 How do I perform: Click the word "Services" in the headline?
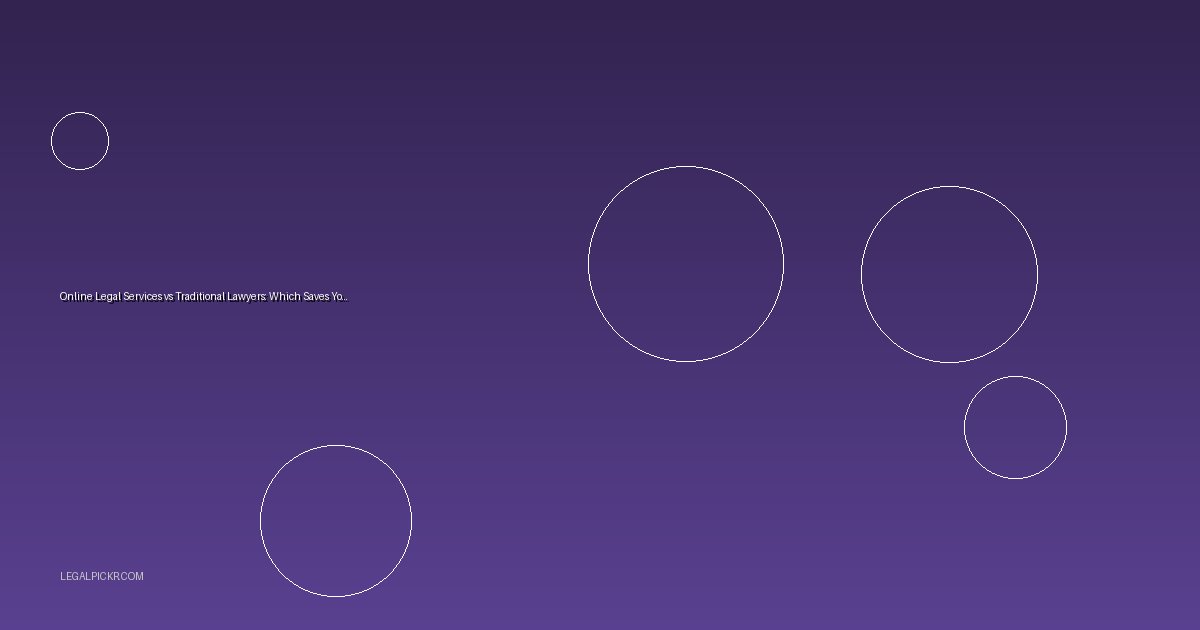[x=143, y=297]
